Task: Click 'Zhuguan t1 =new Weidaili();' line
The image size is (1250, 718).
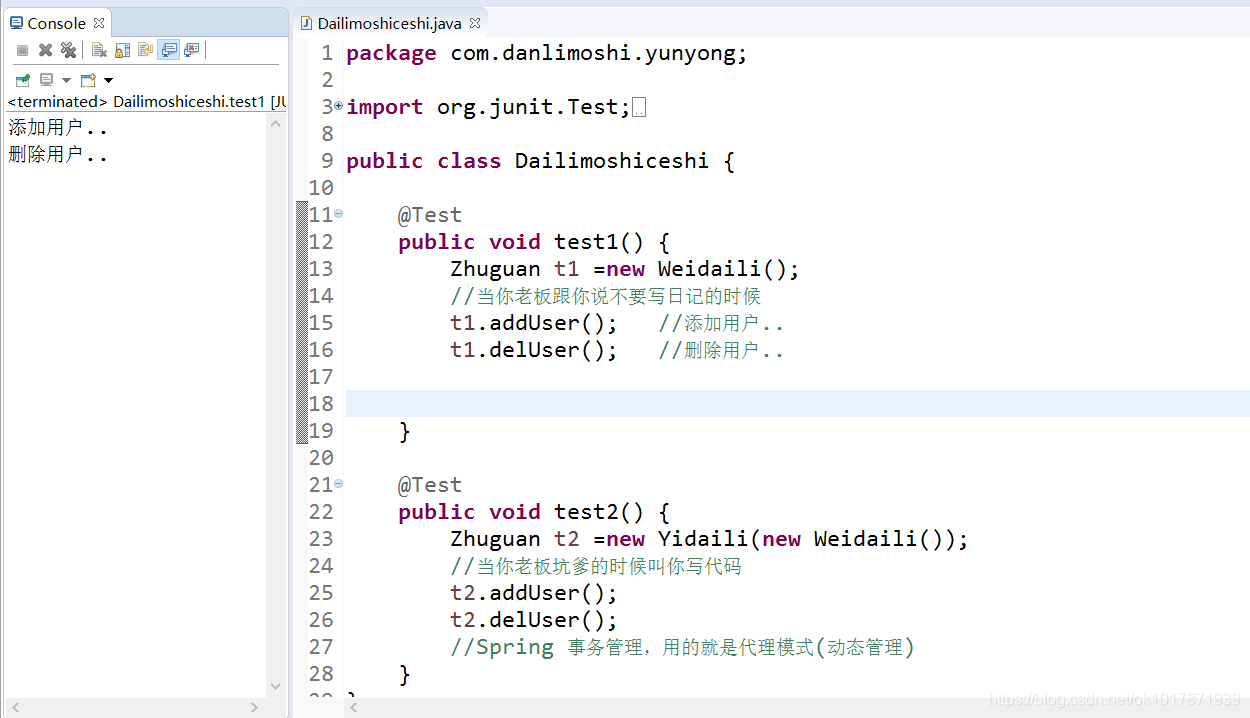Action: click(x=625, y=269)
